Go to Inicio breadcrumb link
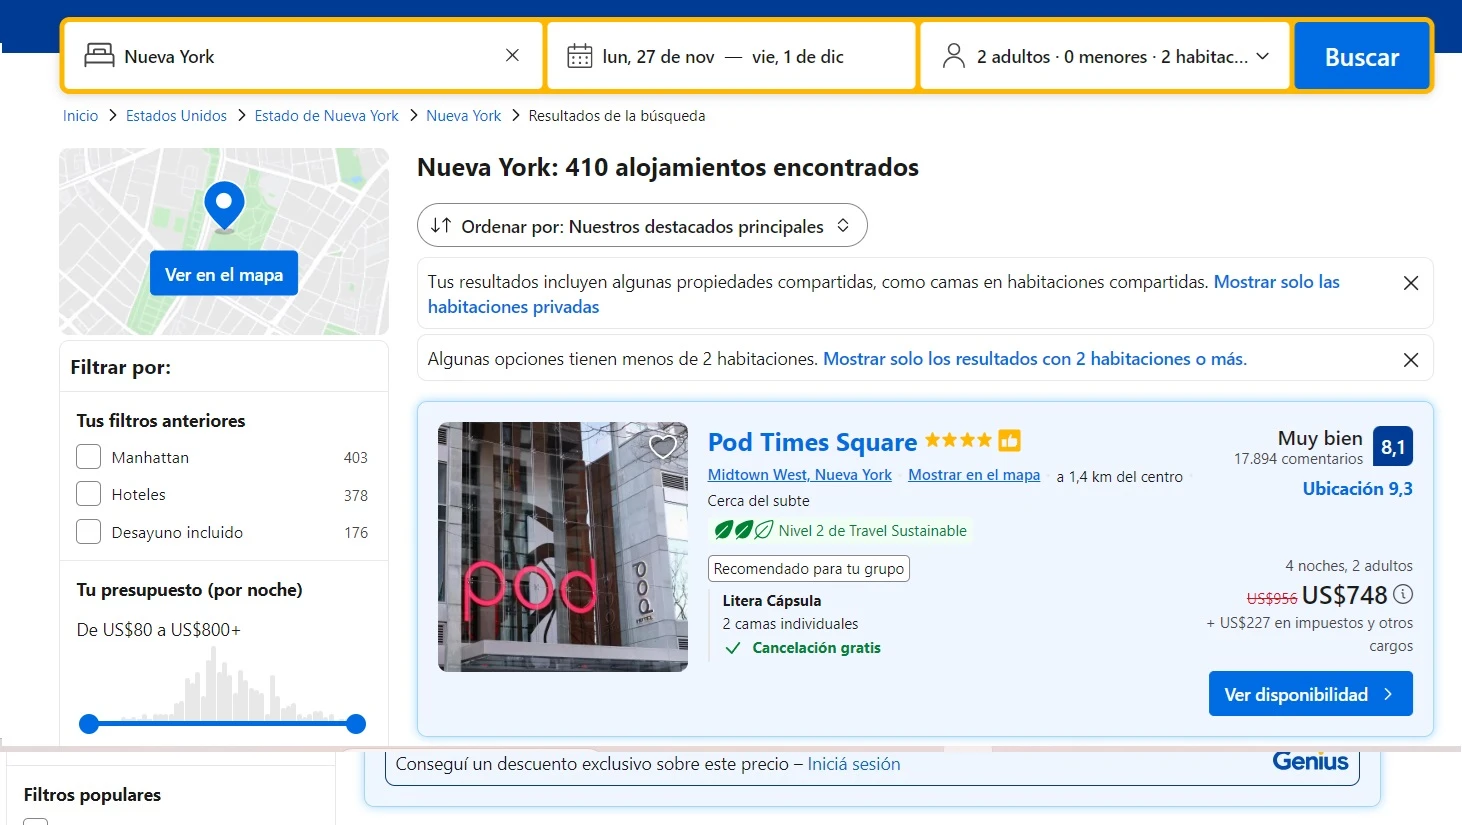1462x825 pixels. pos(80,116)
